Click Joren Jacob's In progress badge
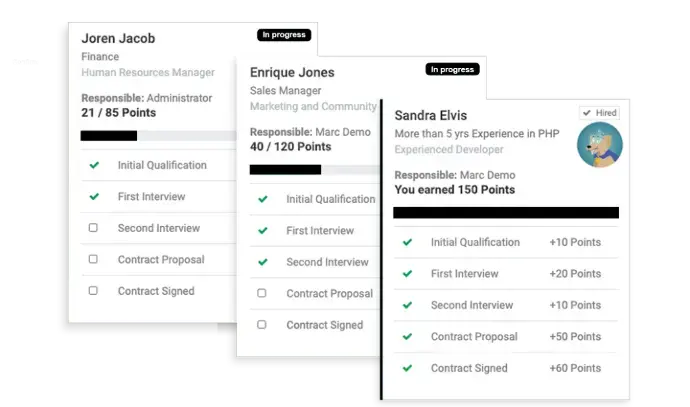This screenshot has width=690, height=407. (x=285, y=35)
